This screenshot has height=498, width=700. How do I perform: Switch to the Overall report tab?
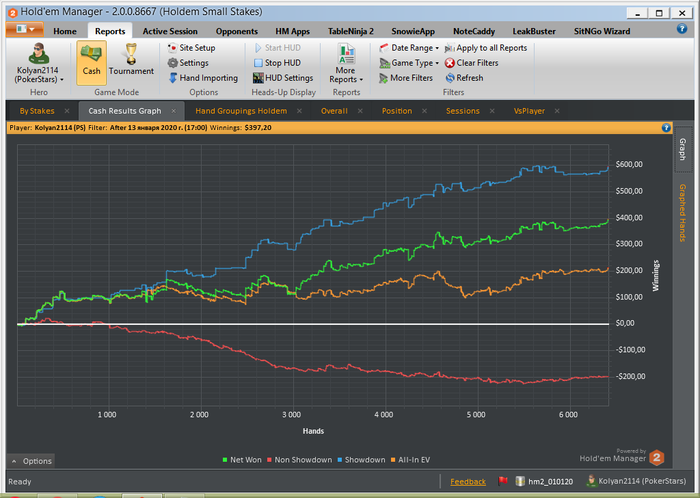click(x=334, y=111)
